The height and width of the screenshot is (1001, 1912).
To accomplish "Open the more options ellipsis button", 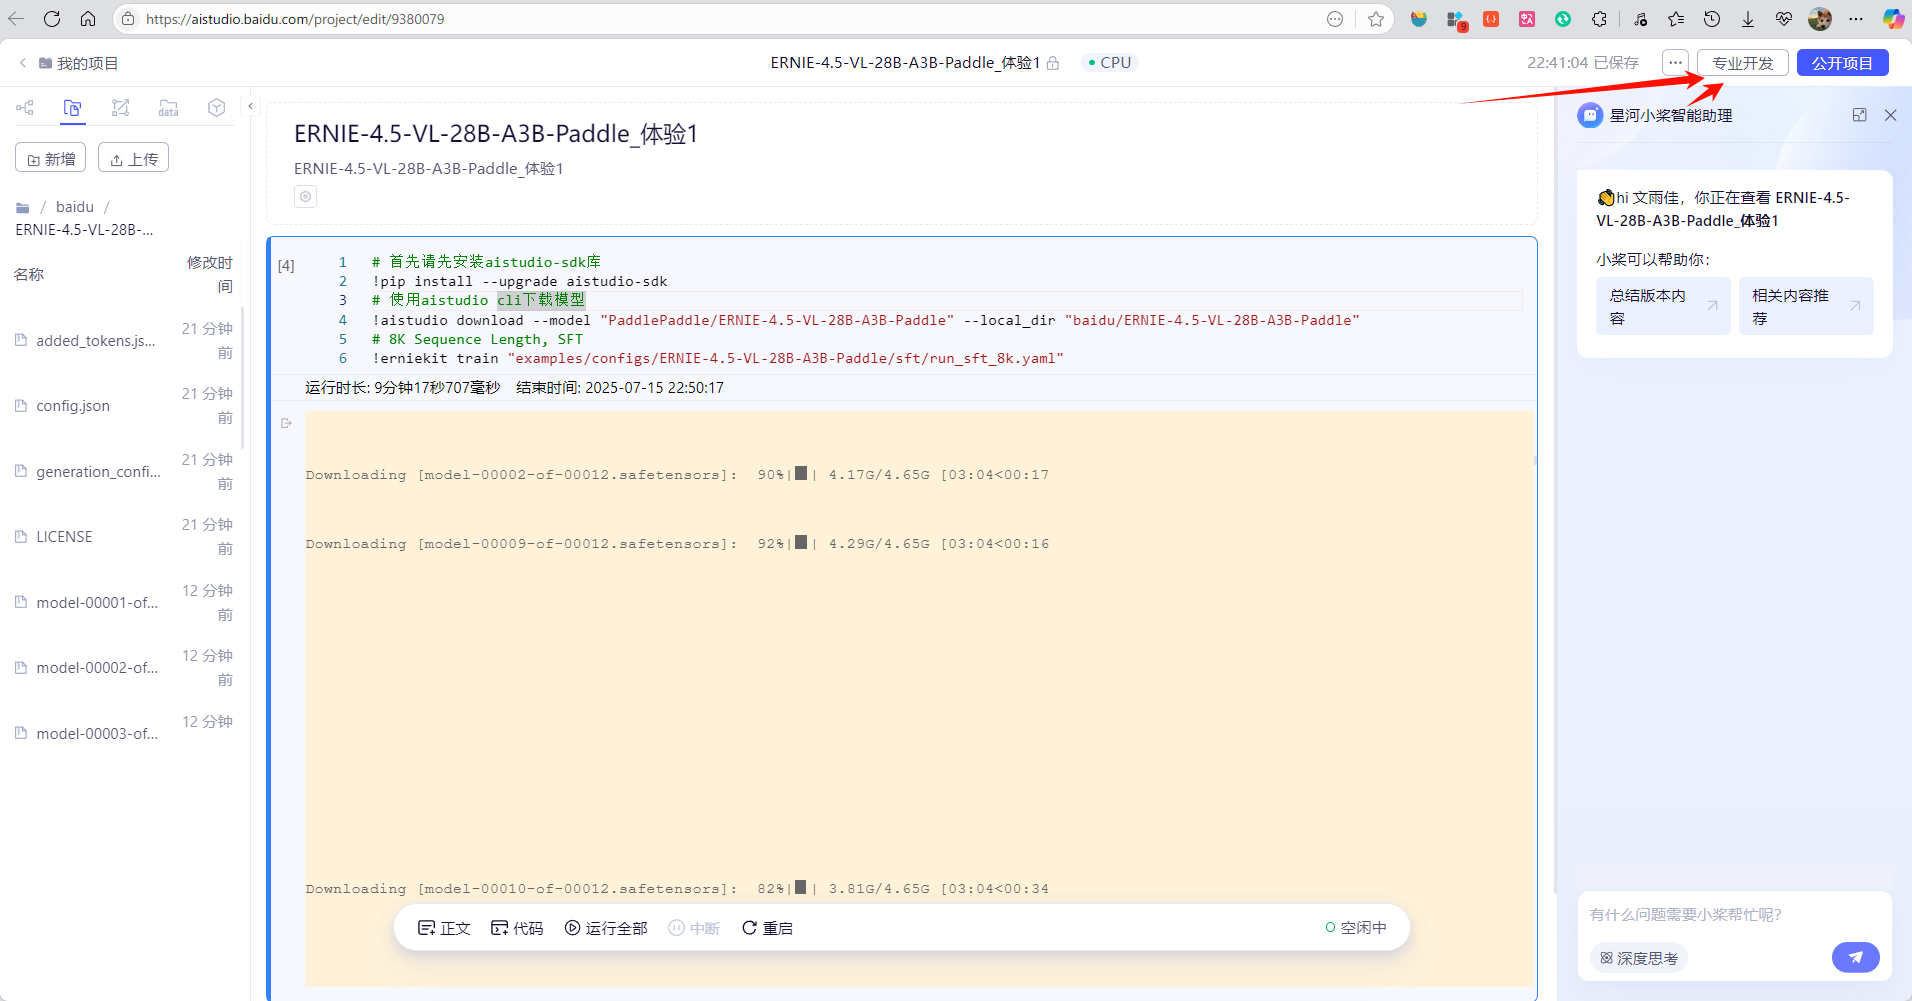I will (1675, 62).
